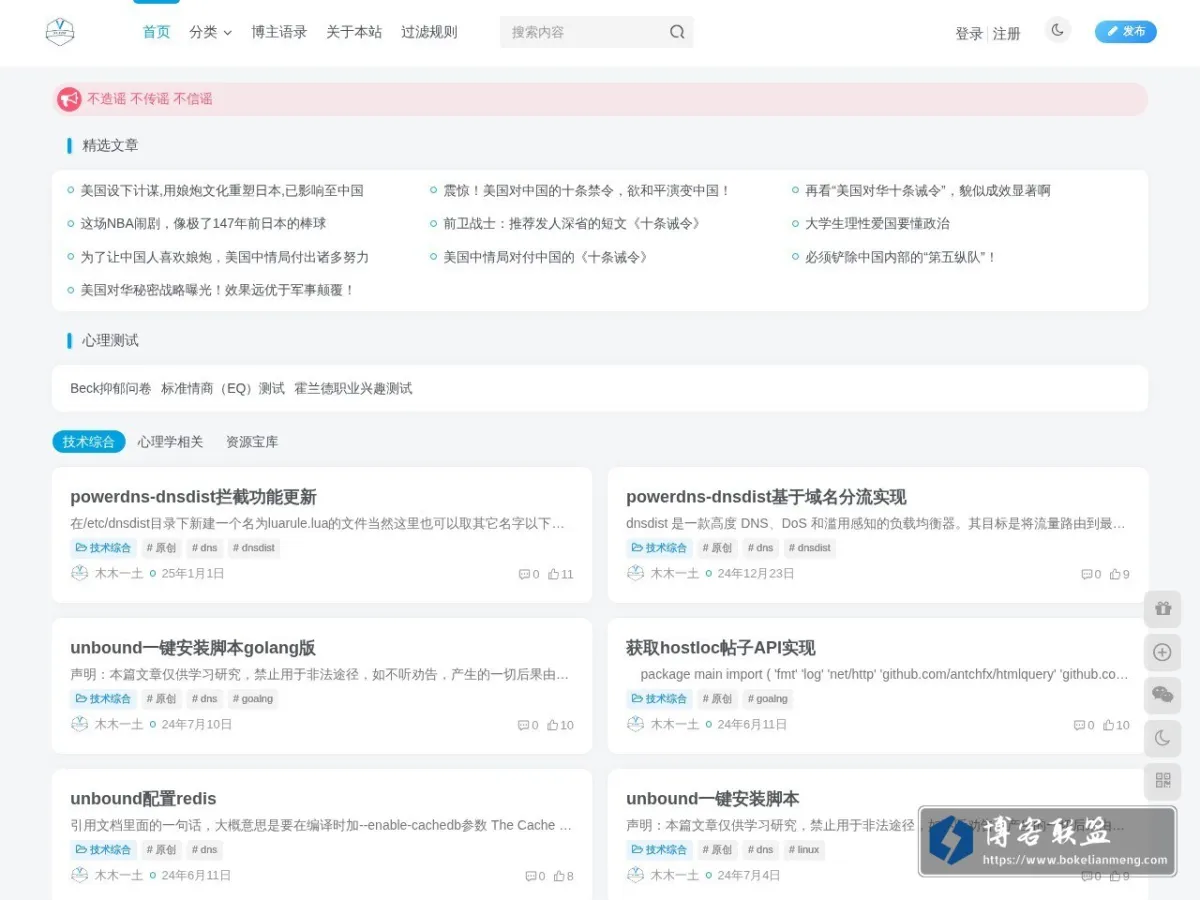Click like icon on unbound配置redis card

pos(559,876)
